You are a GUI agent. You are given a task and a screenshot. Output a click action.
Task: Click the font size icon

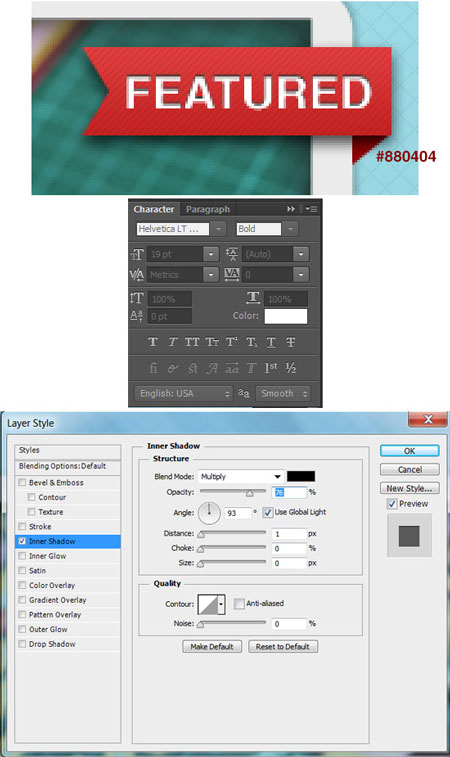click(x=137, y=254)
